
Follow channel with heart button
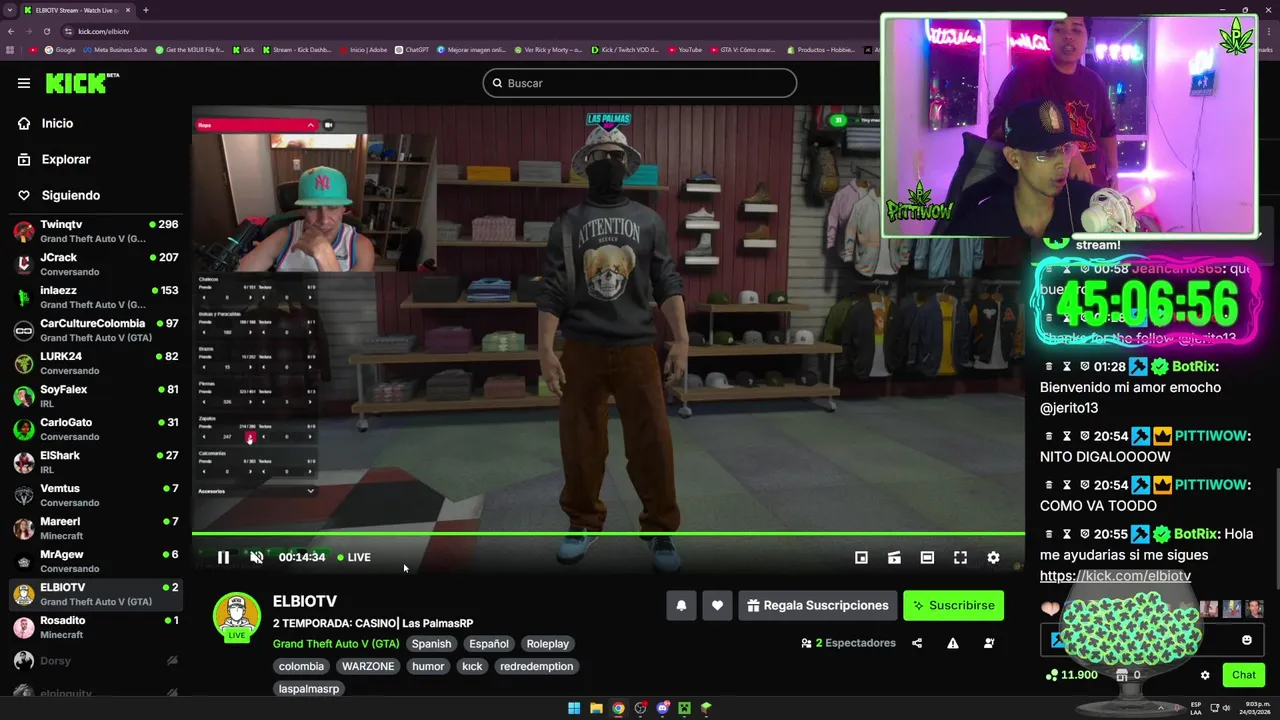pyautogui.click(x=717, y=605)
